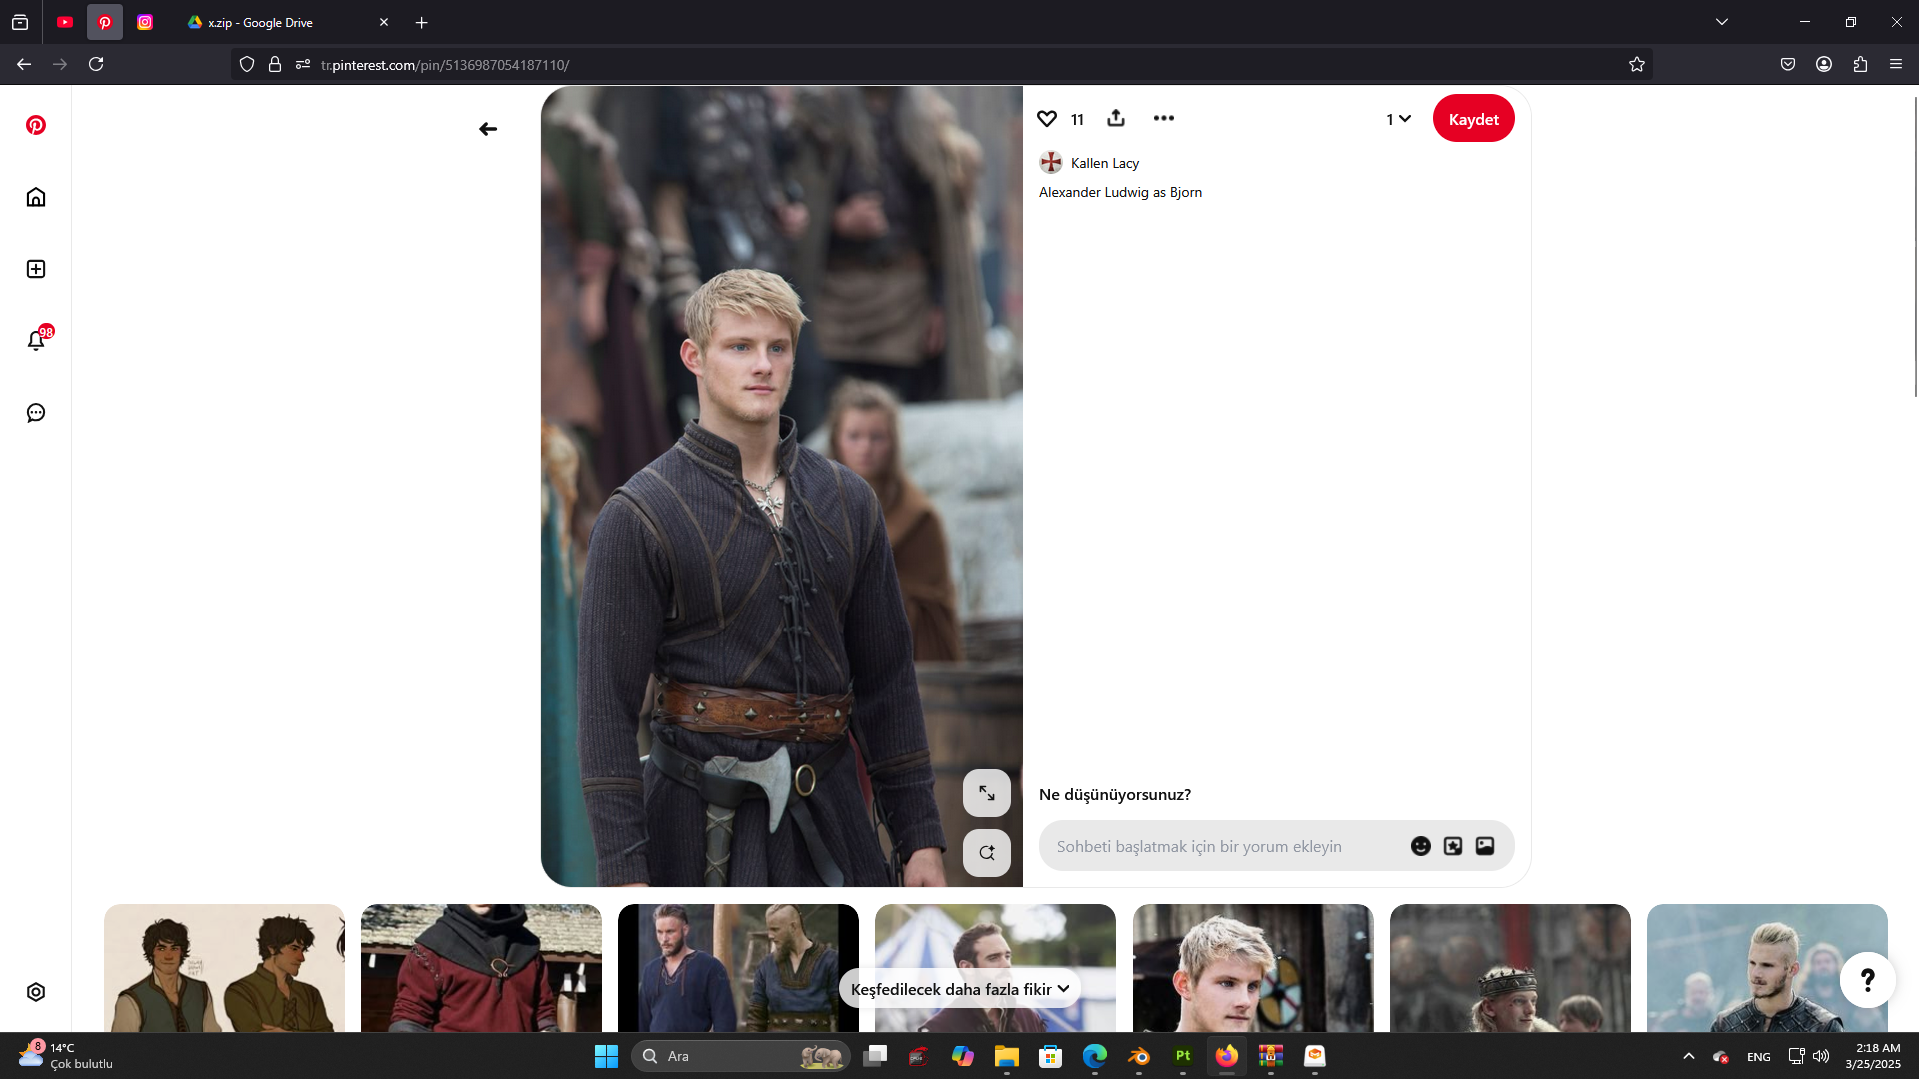This screenshot has height=1079, width=1919.
Task: Open File Explorer from the taskbar
Action: pos(1007,1056)
